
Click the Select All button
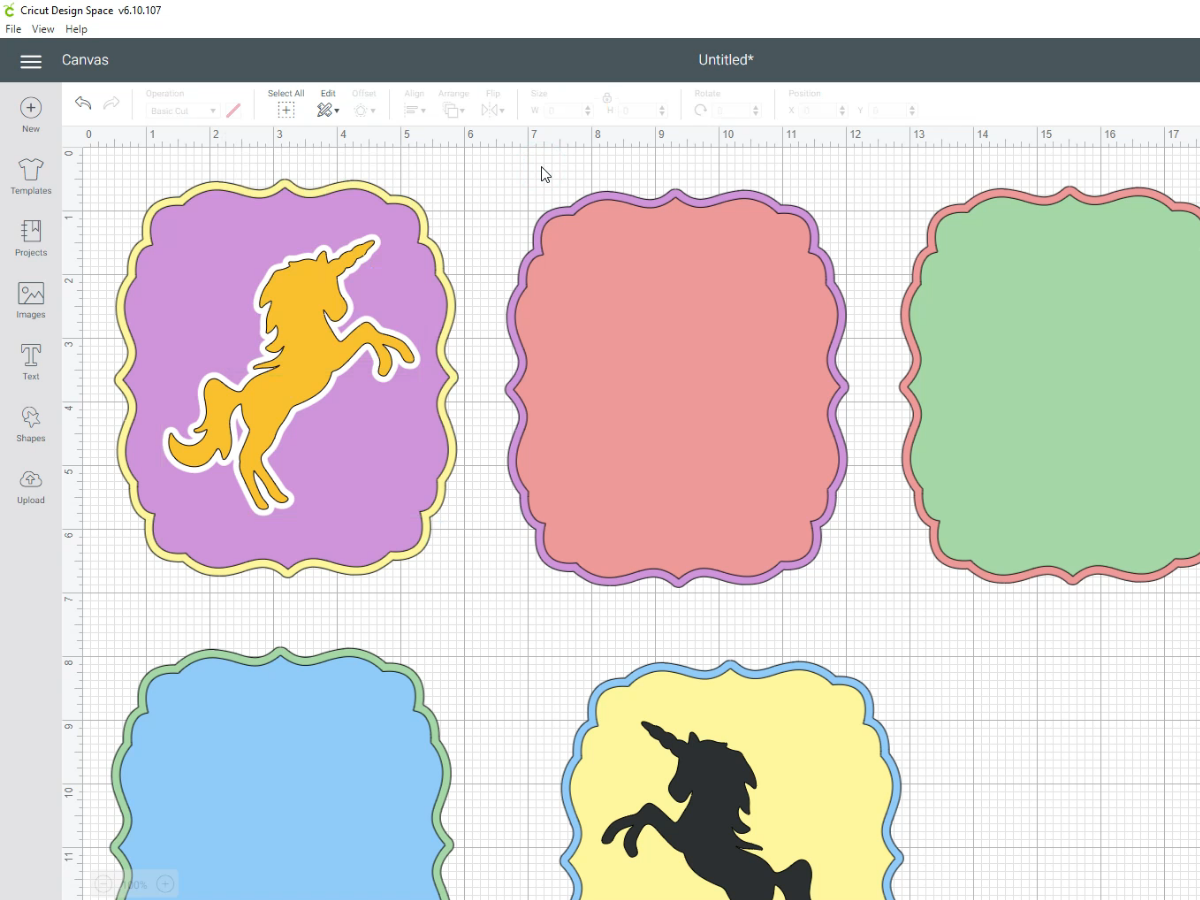[286, 110]
